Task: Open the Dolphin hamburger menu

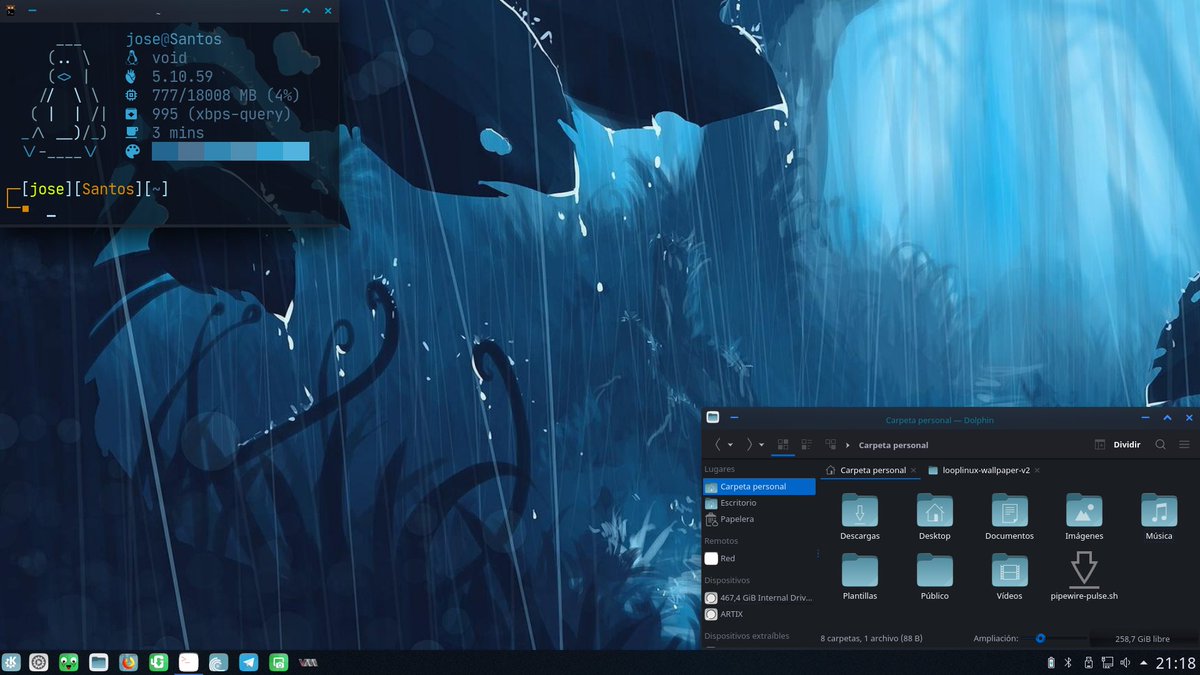Action: (1184, 444)
